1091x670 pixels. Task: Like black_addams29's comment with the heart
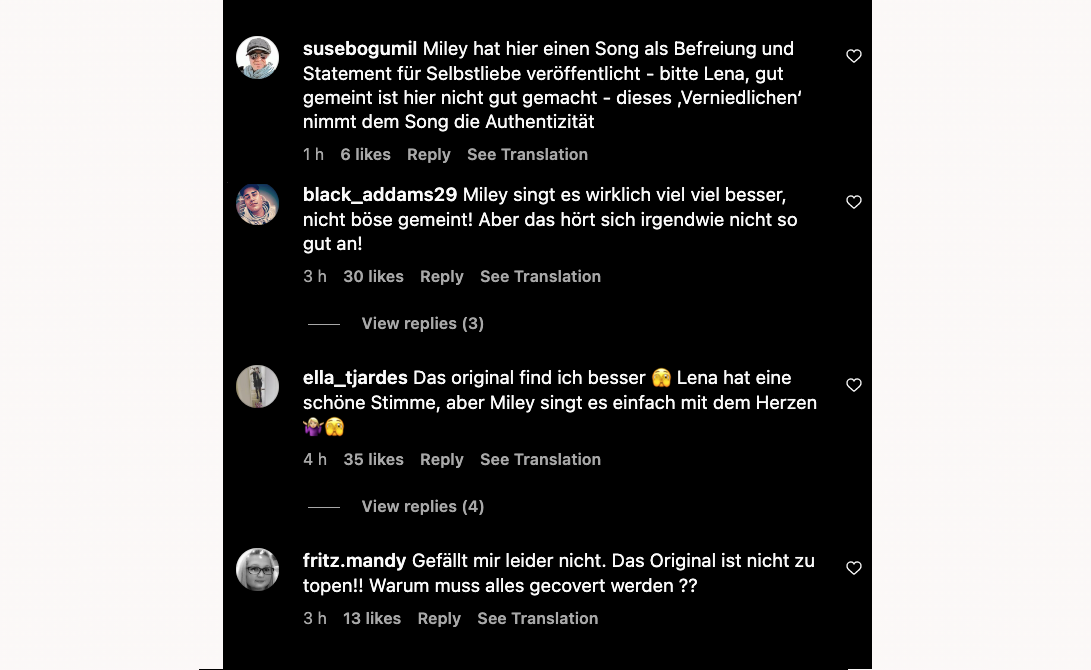854,202
